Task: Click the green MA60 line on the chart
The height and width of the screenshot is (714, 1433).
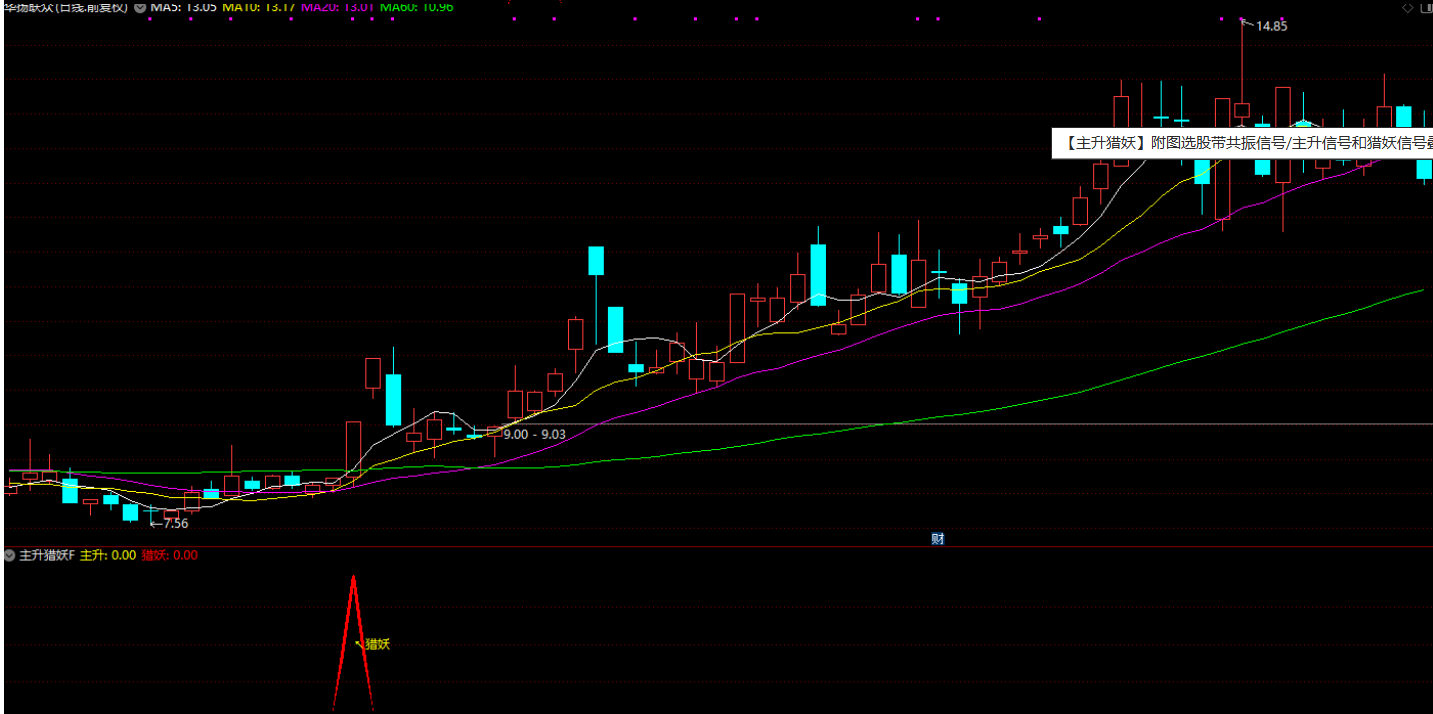Action: pyautogui.click(x=1100, y=380)
